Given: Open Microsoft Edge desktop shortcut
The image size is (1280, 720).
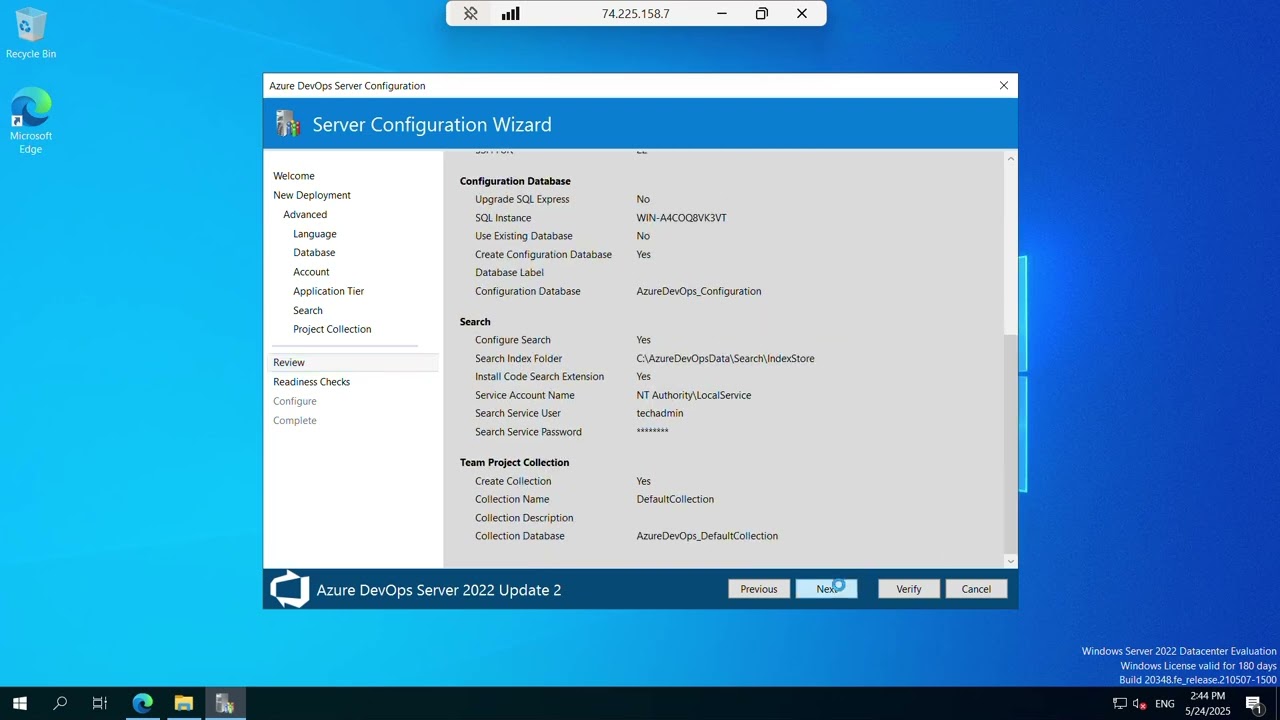Looking at the screenshot, I should pyautogui.click(x=31, y=121).
